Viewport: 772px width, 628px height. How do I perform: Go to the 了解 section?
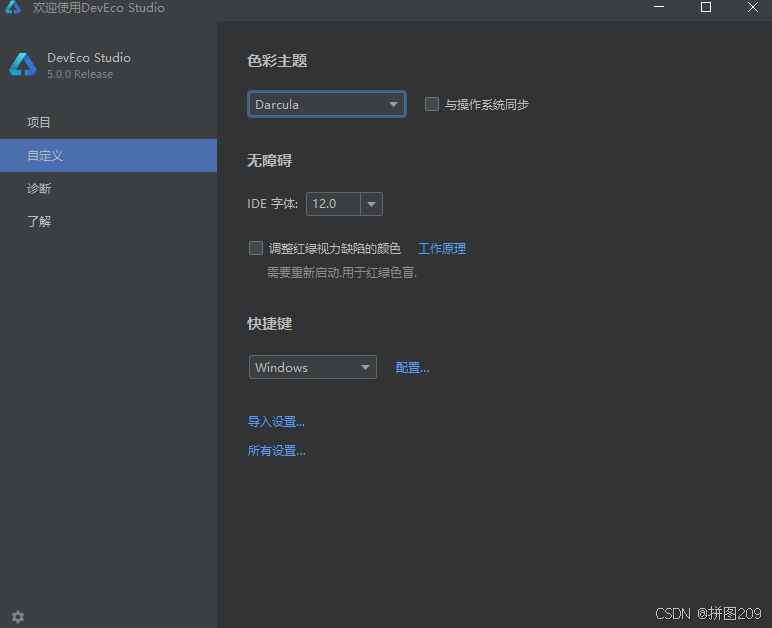(x=108, y=221)
